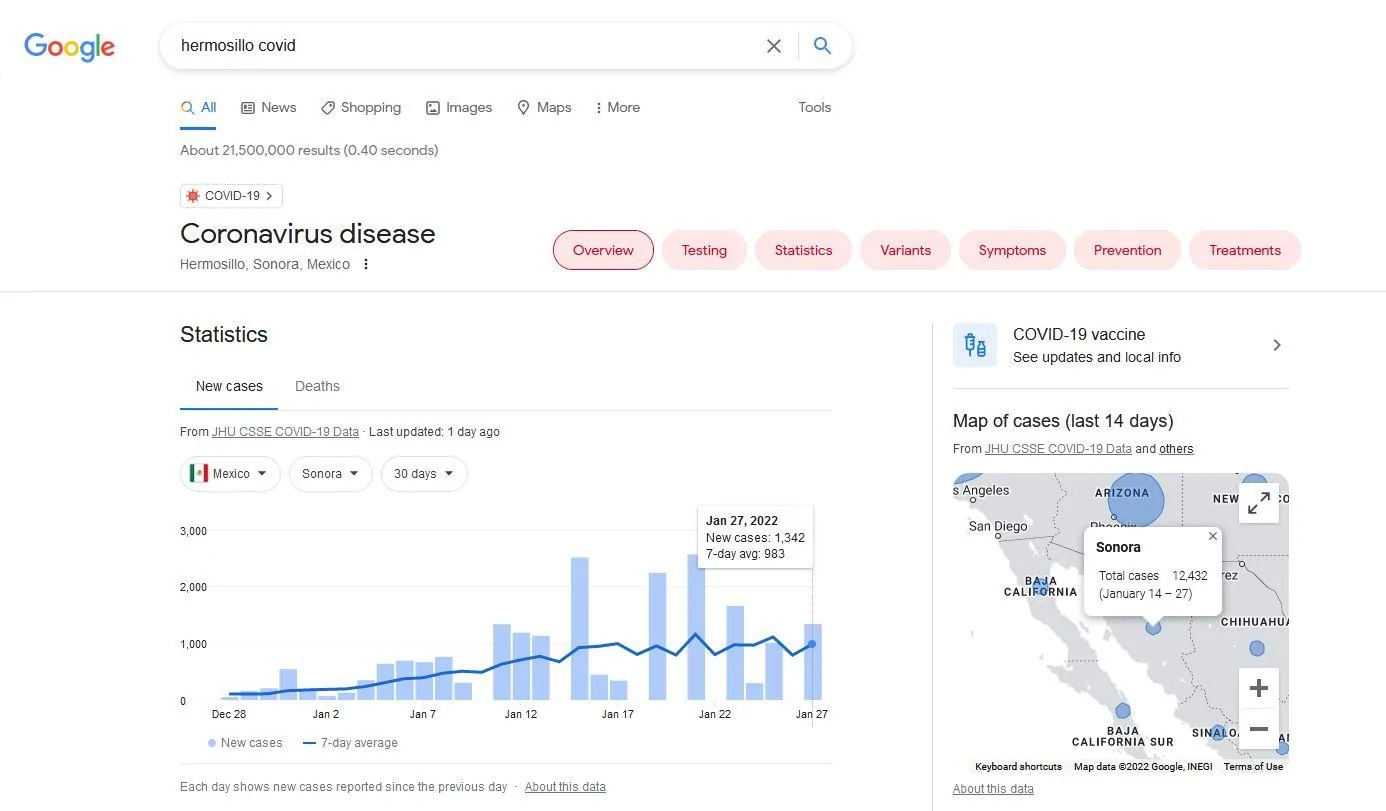Click the Sonora bubble under the popup
The image size is (1386, 811).
point(1153,627)
